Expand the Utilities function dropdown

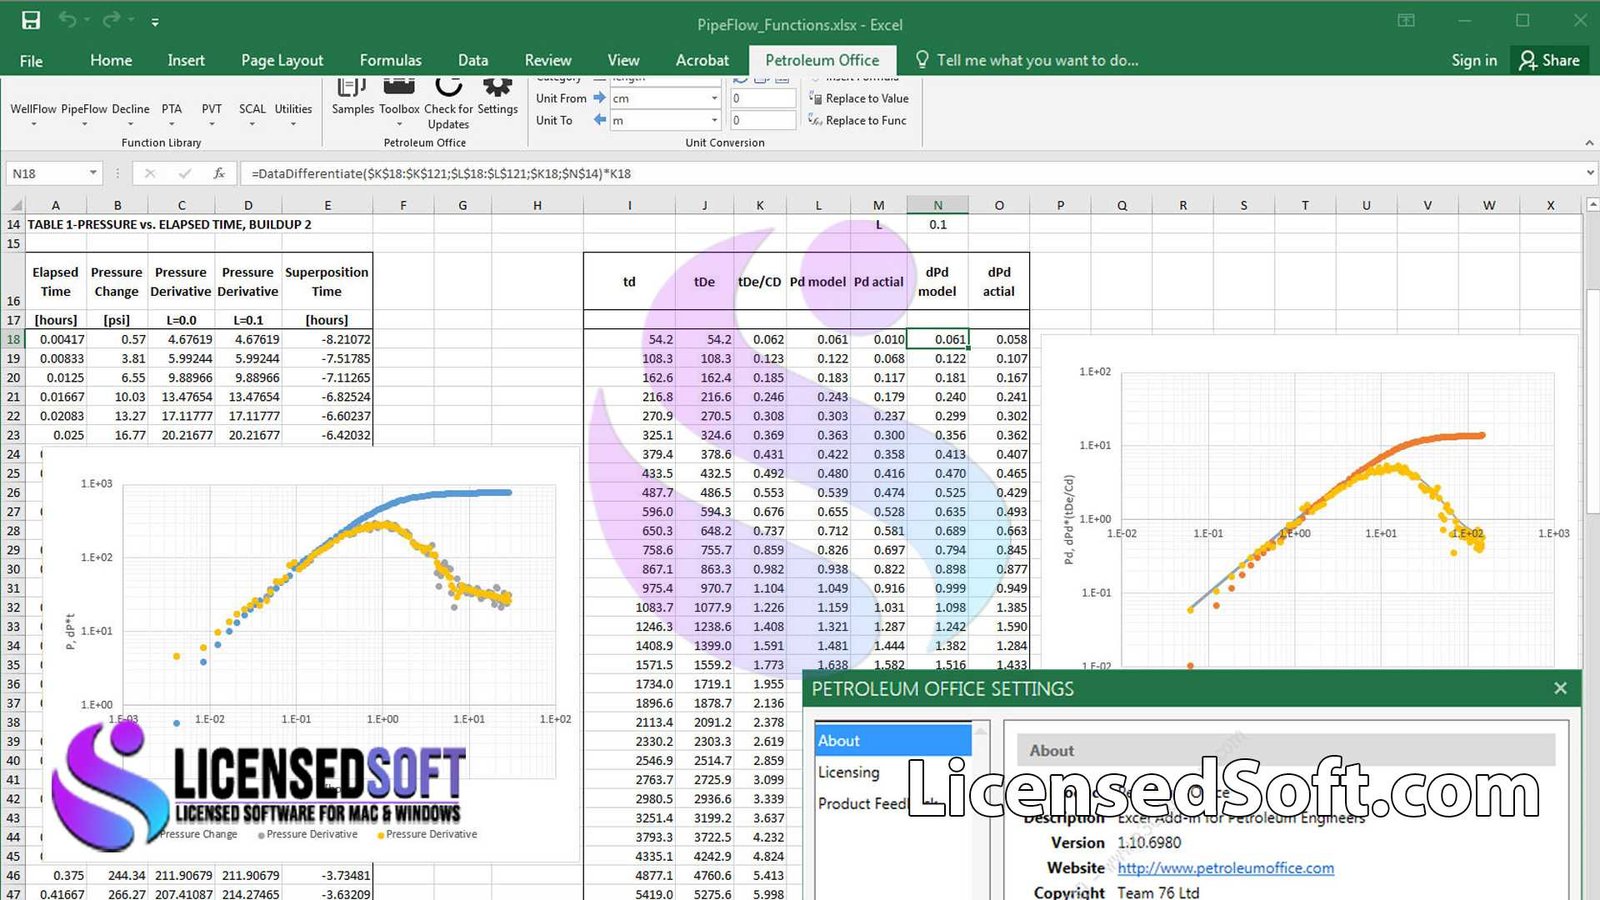(293, 124)
